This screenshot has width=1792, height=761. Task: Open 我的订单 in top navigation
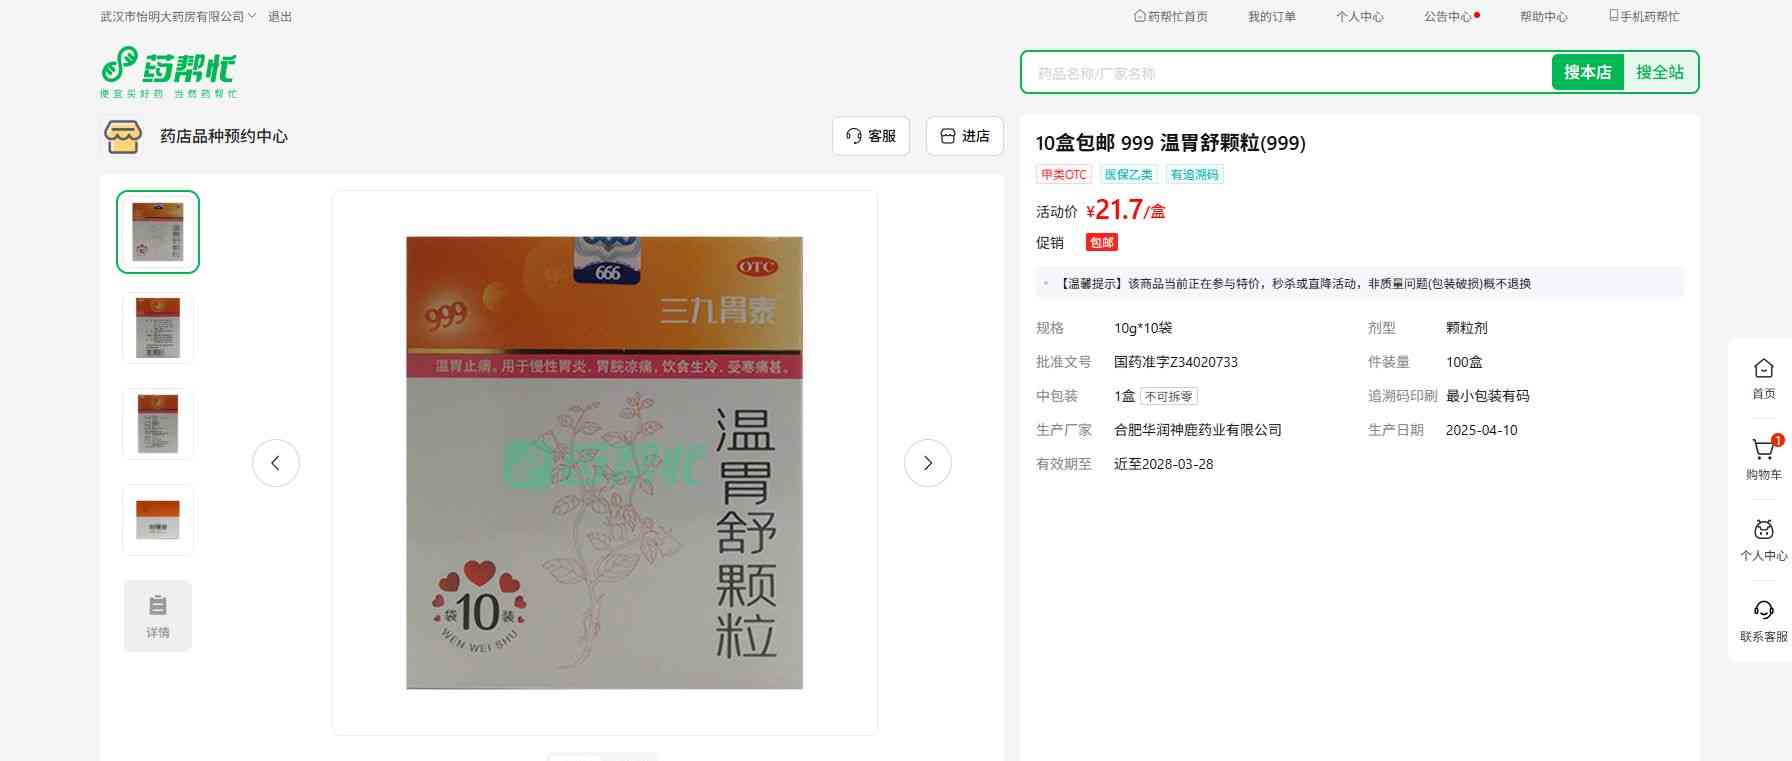point(1271,17)
